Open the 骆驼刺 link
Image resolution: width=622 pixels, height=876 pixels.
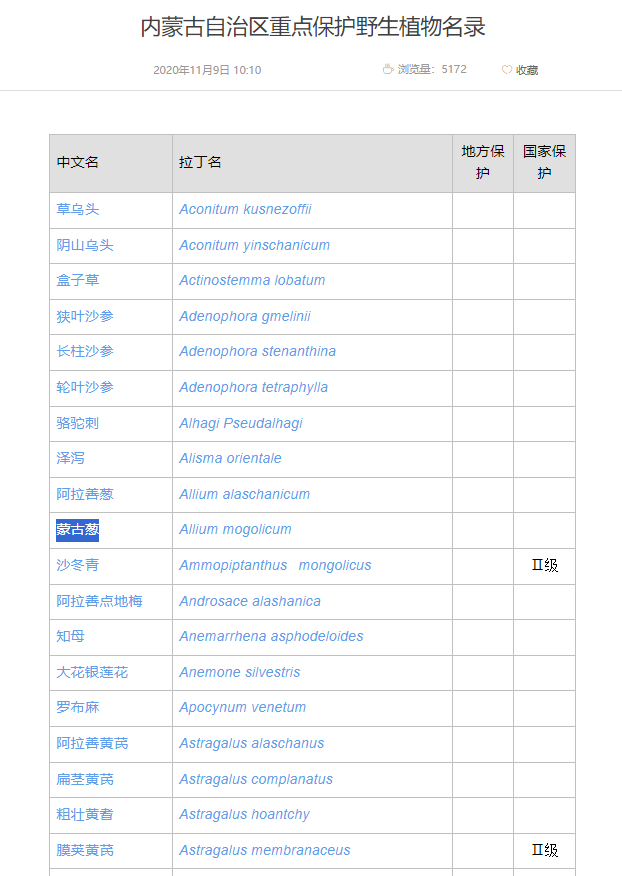coord(78,423)
